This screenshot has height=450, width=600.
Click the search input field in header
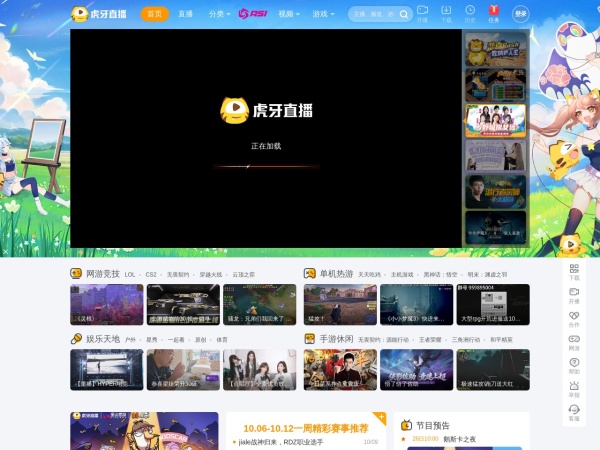[372, 14]
